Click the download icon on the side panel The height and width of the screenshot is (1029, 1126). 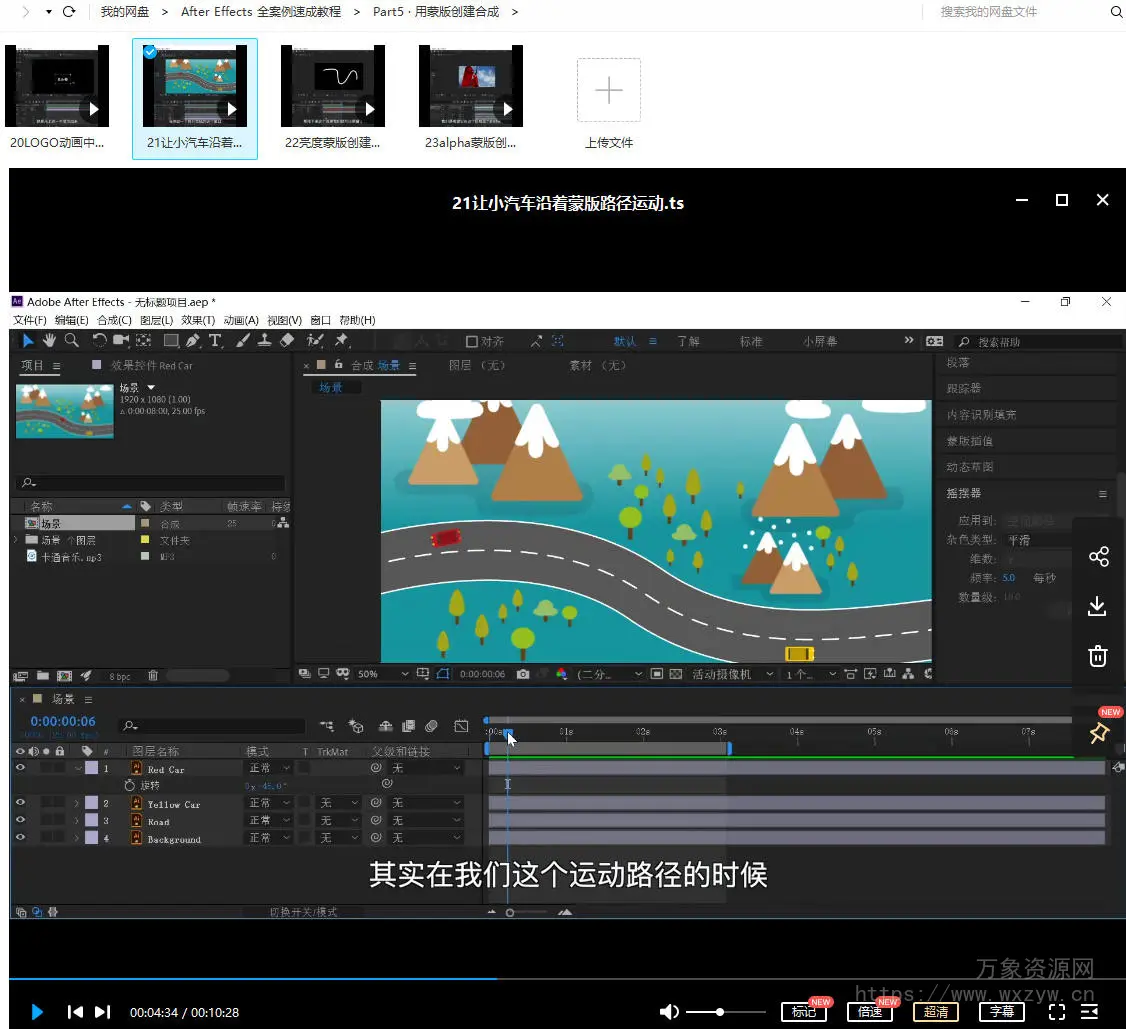tap(1098, 606)
